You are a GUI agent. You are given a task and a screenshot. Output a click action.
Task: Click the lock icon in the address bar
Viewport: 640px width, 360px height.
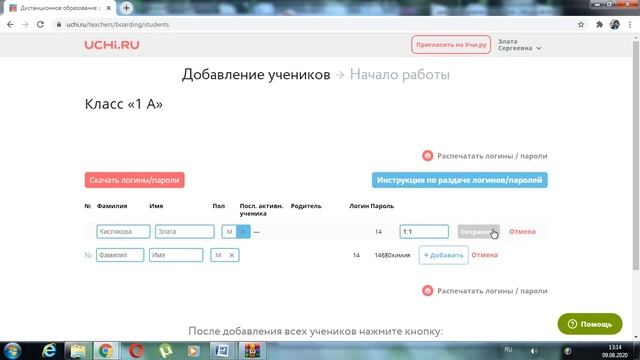click(59, 24)
